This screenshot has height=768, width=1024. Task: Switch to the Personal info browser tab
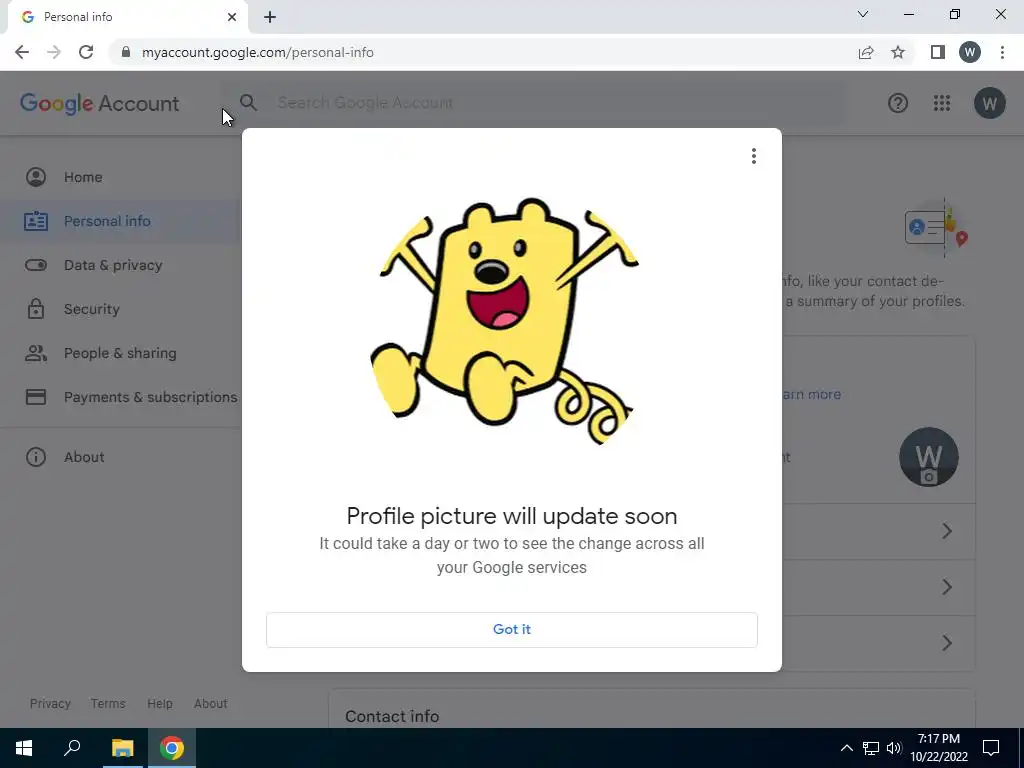[x=127, y=17]
